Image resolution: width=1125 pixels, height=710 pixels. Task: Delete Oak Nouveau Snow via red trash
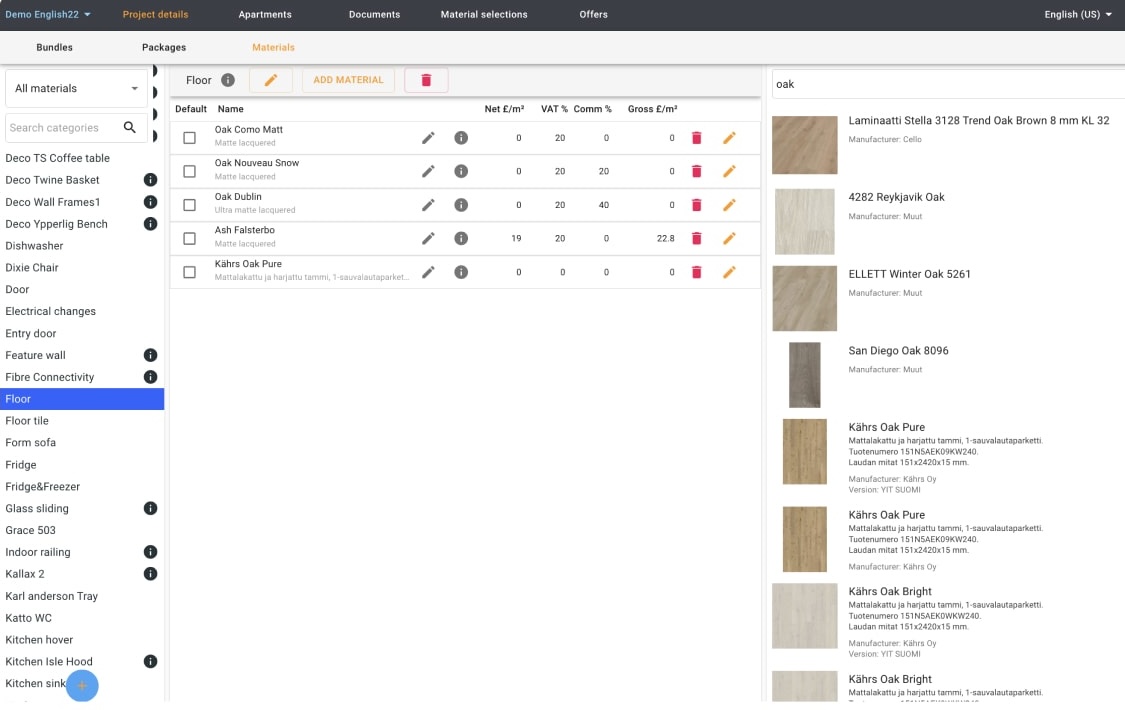(x=696, y=171)
